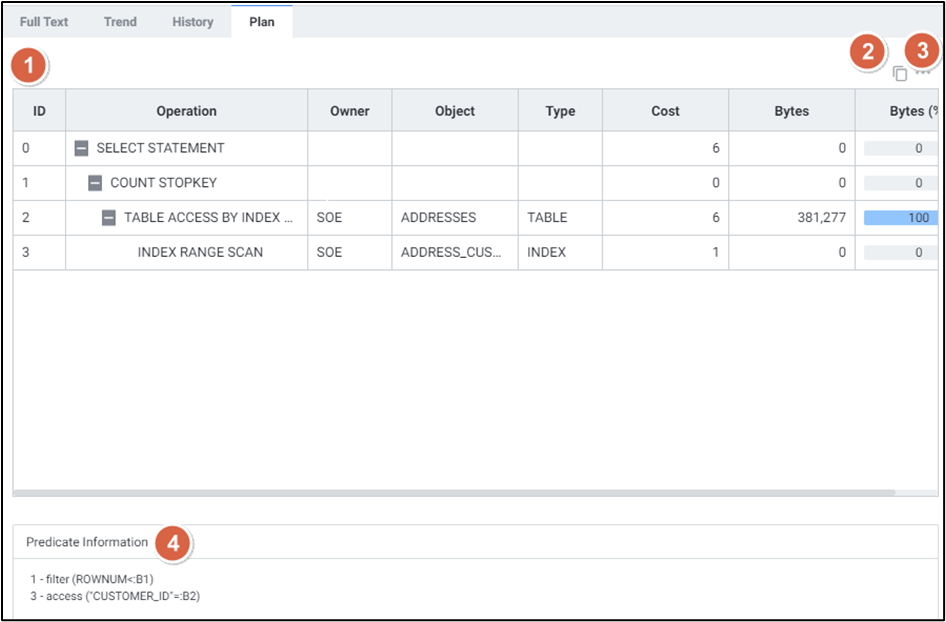
Task: Collapse the TABLE ACCESS BY INDEX node
Action: pyautogui.click(x=109, y=218)
